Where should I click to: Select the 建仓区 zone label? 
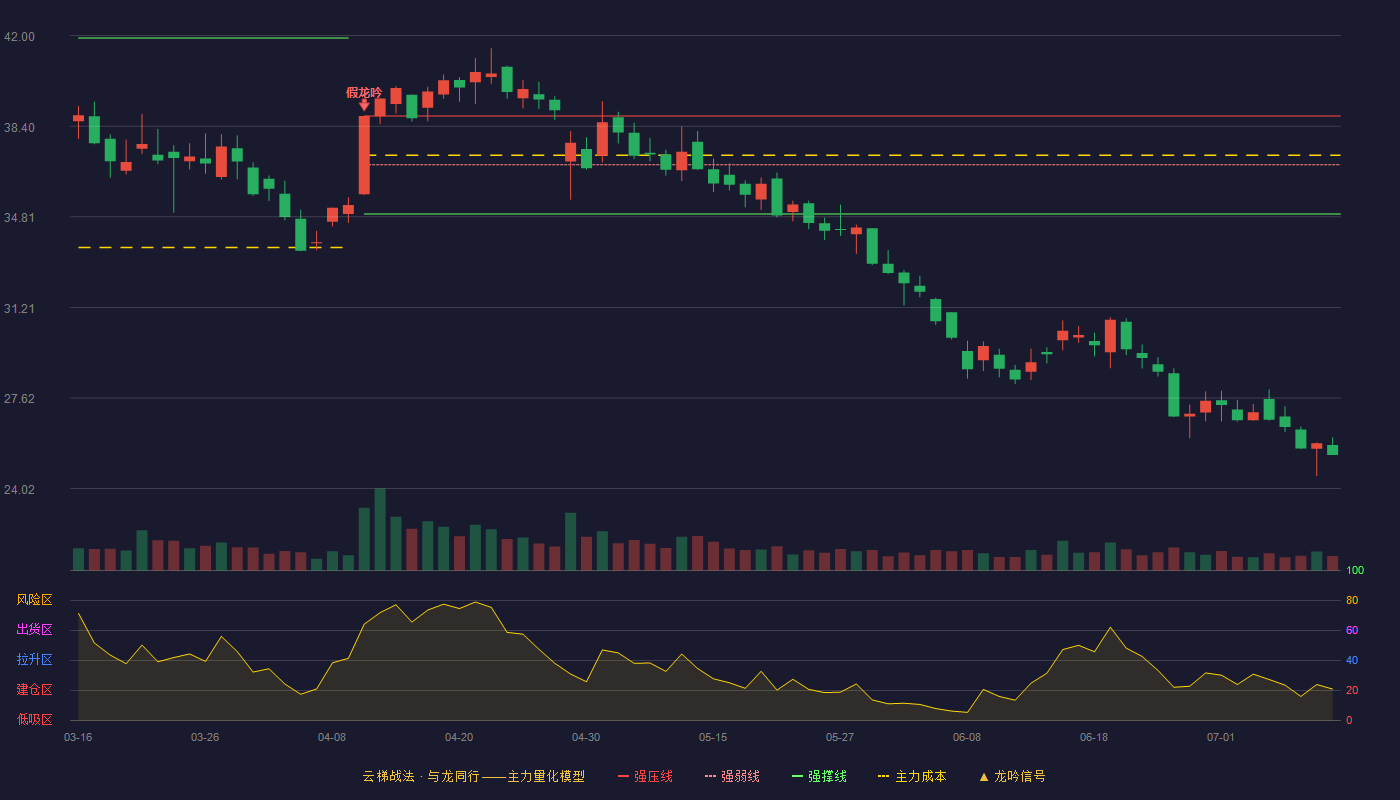click(34, 690)
